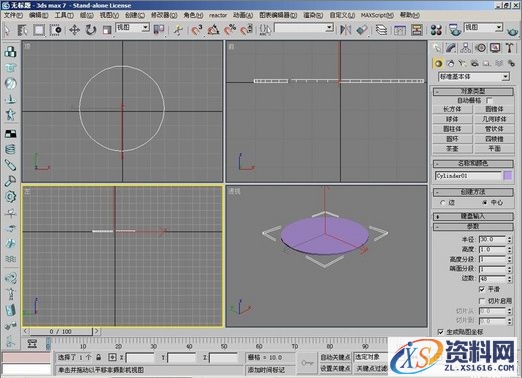Screen dimensions: 522x378
Task: Select the Scale tool
Action: tap(107, 30)
